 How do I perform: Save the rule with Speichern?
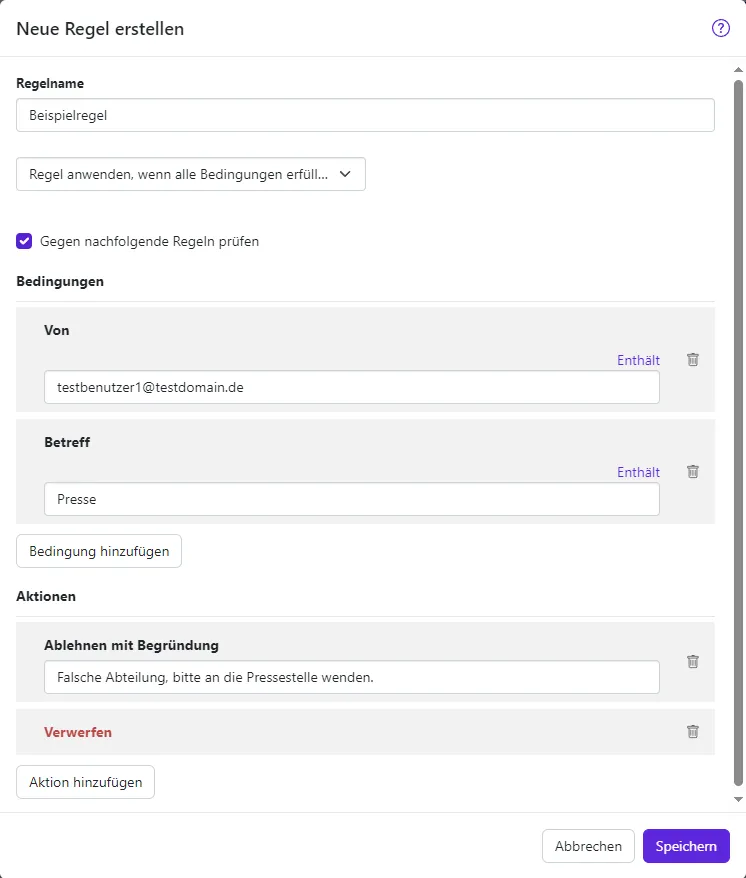tap(686, 846)
